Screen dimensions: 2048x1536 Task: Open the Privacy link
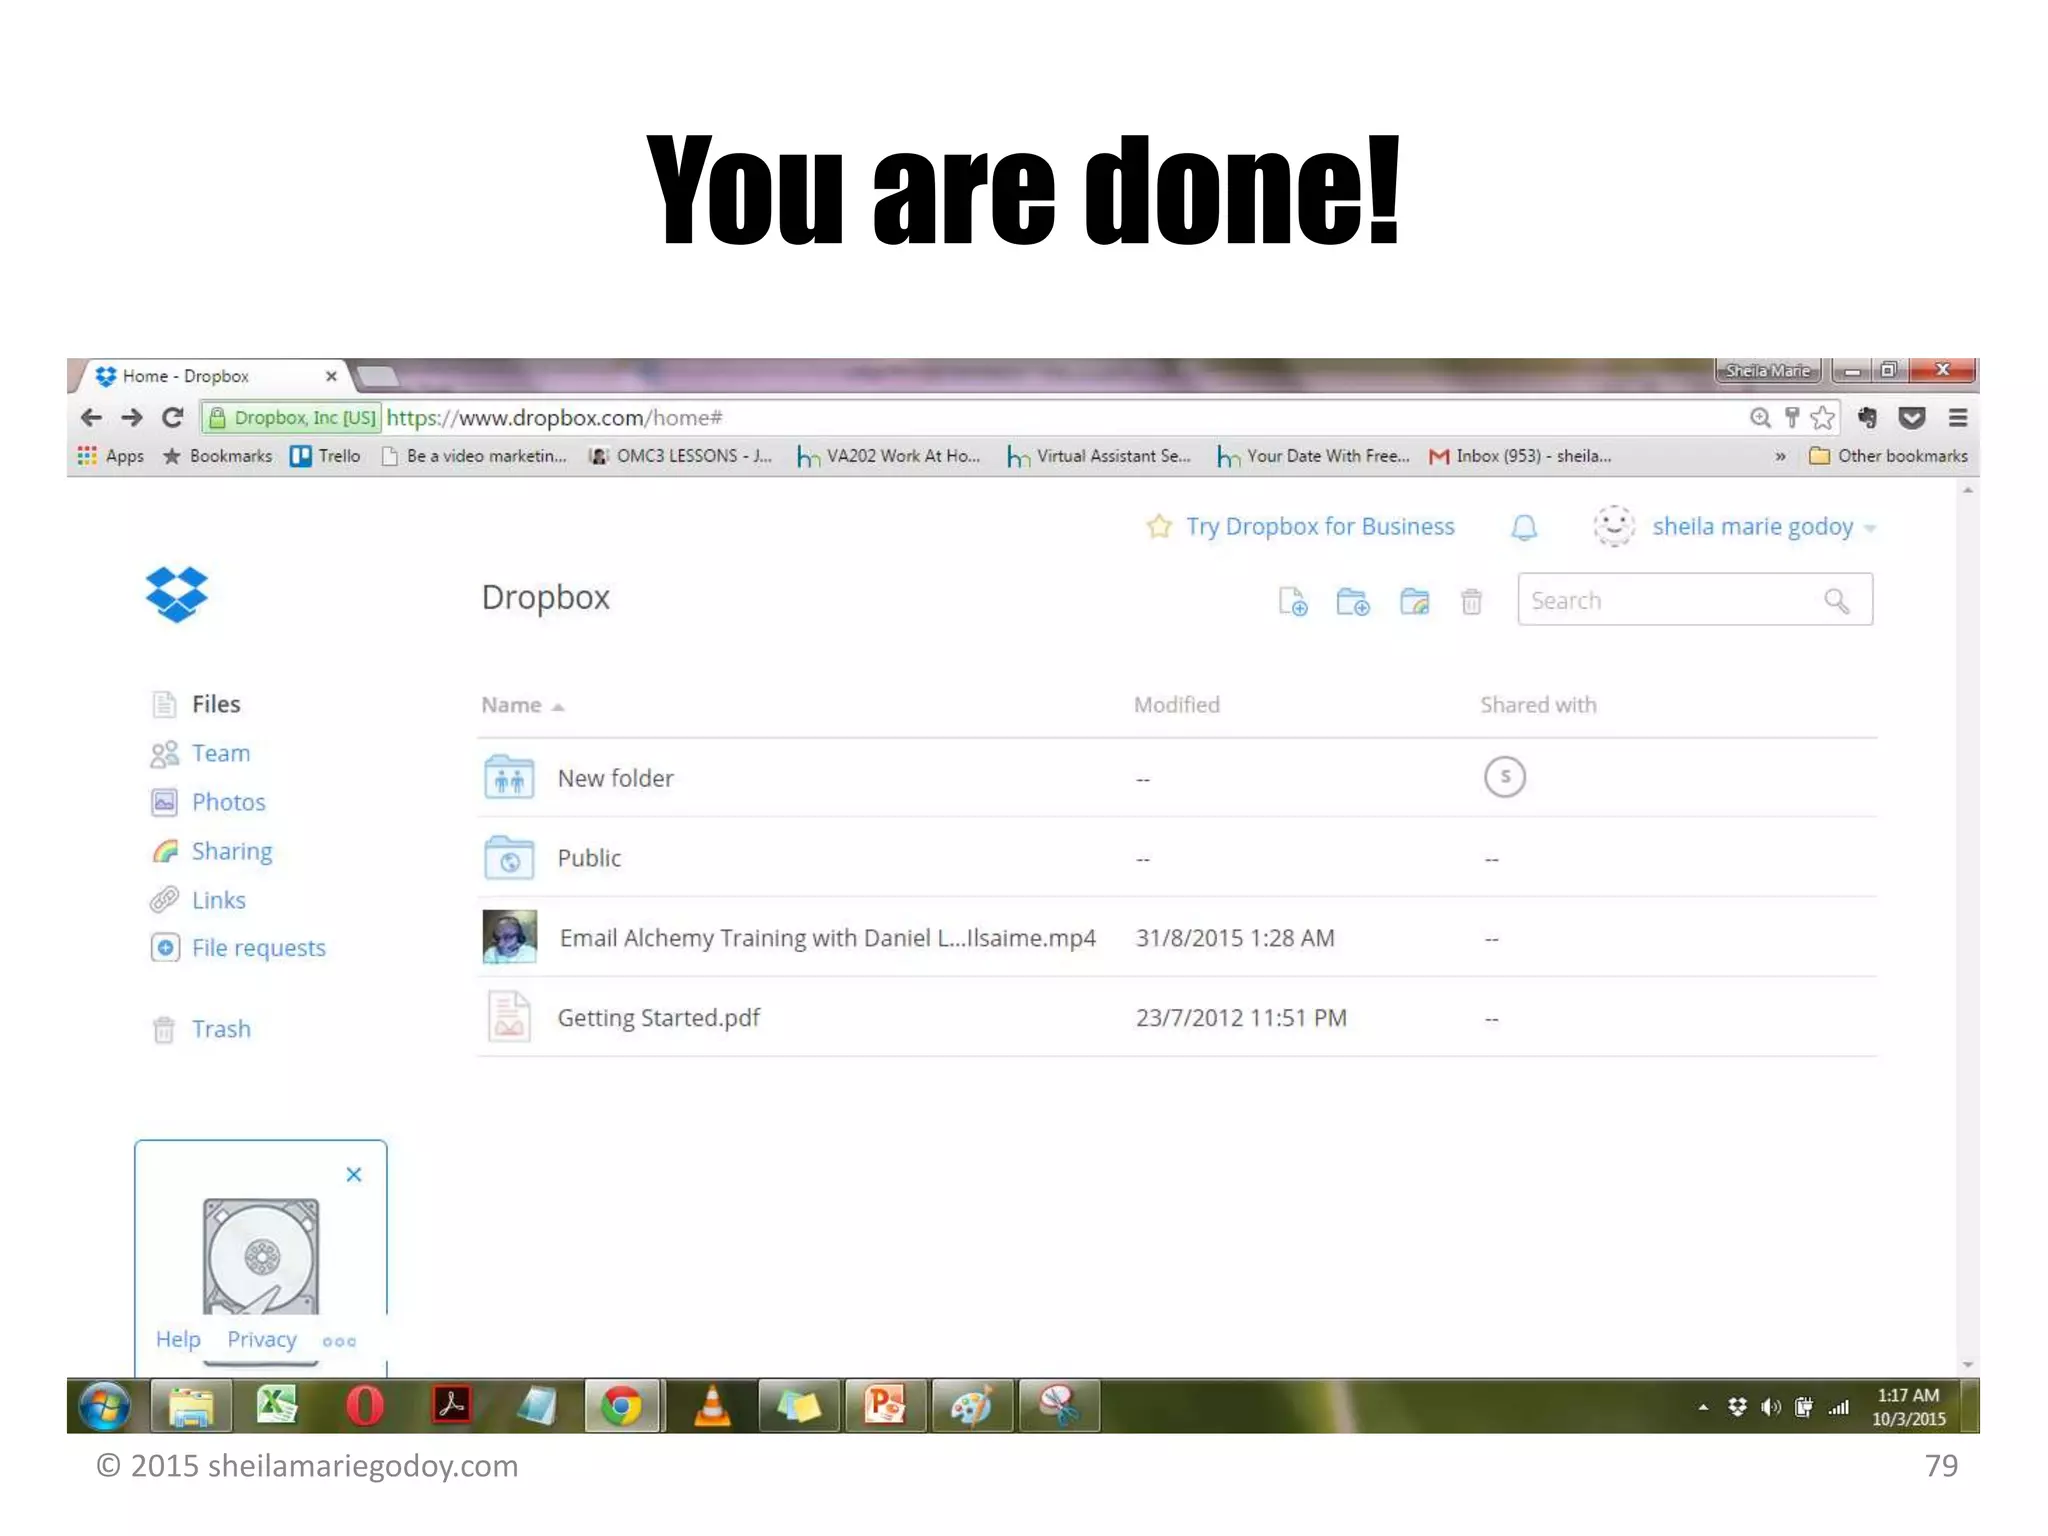(262, 1339)
